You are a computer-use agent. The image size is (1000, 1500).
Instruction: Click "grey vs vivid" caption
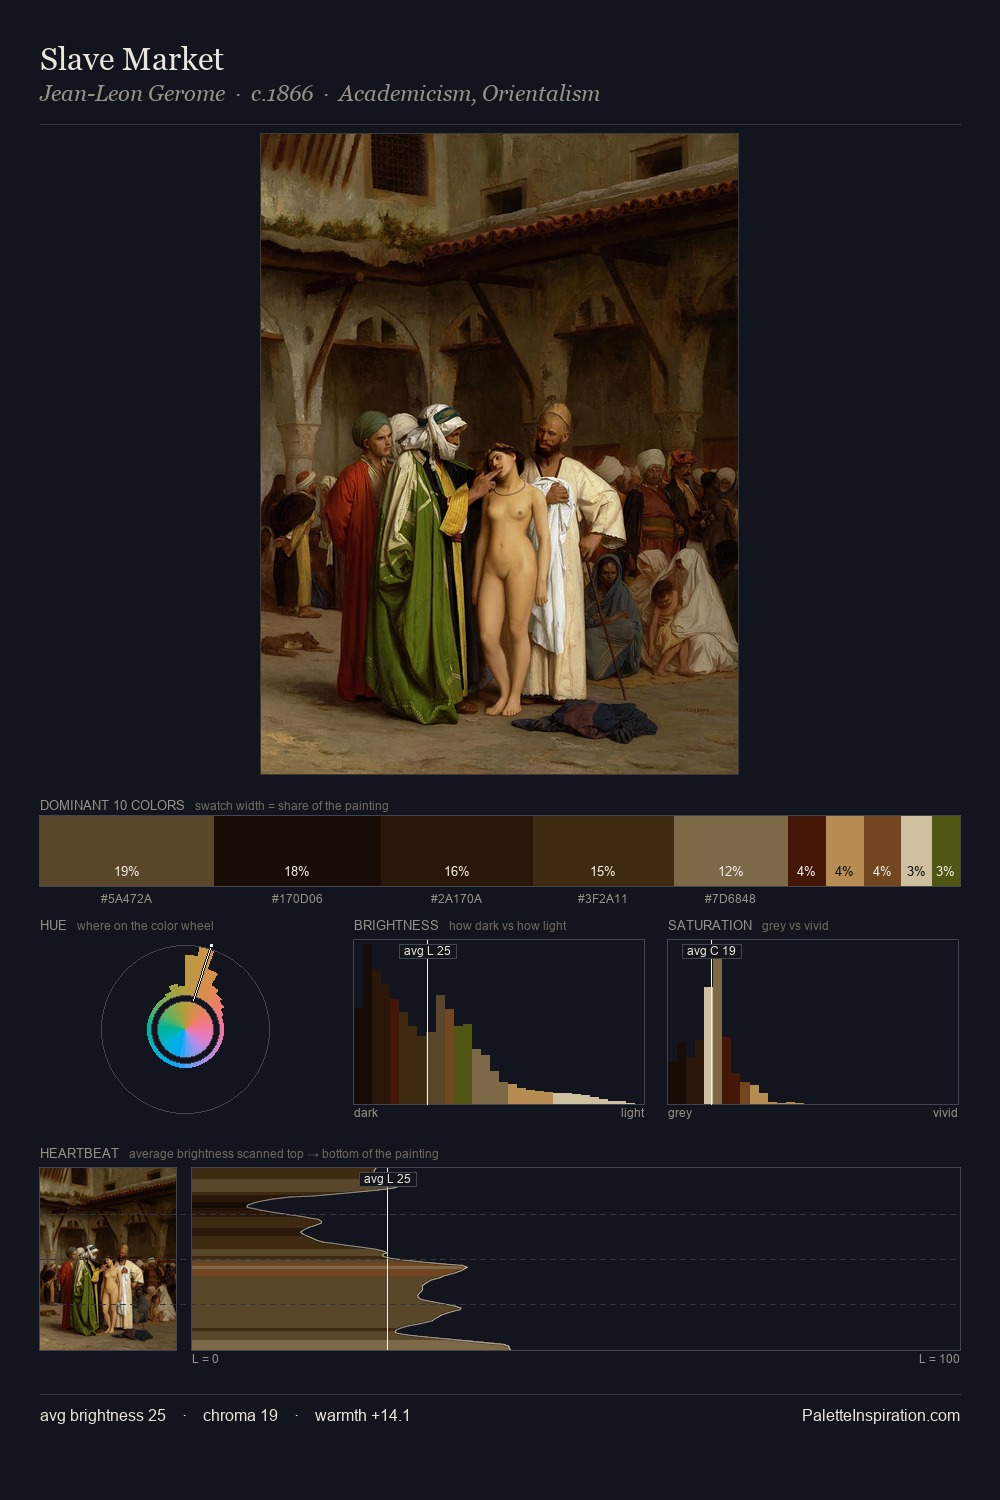pos(795,926)
